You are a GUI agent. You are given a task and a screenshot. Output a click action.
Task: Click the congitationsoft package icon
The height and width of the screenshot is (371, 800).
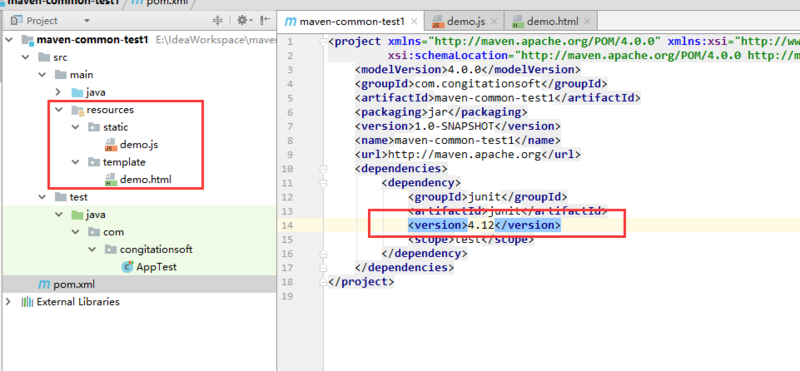pyautogui.click(x=111, y=250)
